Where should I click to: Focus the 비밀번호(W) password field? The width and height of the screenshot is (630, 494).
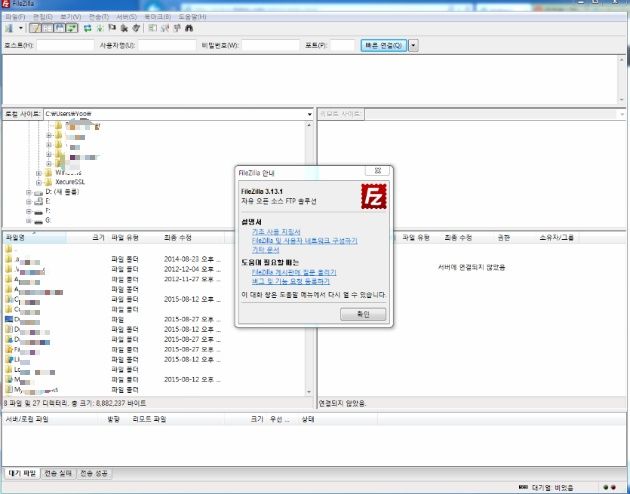[x=271, y=45]
